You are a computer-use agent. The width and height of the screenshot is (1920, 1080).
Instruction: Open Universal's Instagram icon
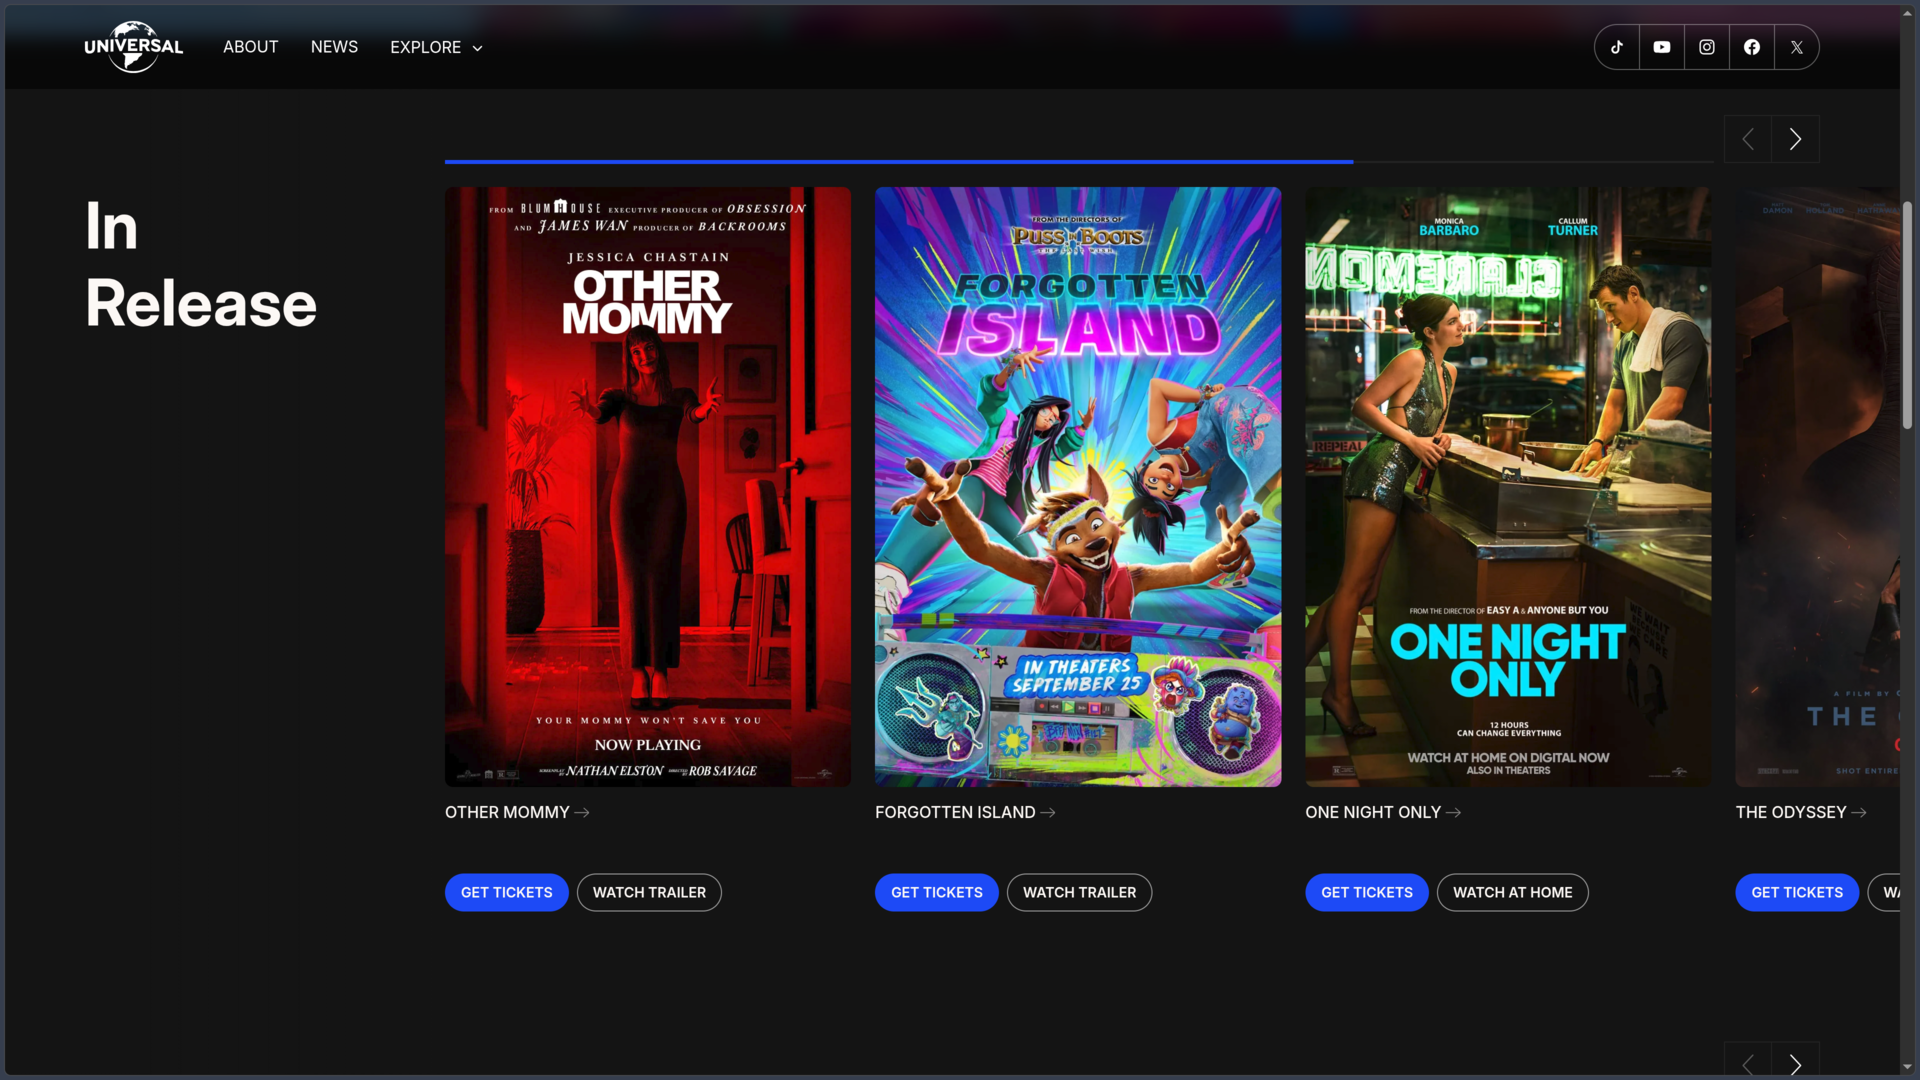1707,47
